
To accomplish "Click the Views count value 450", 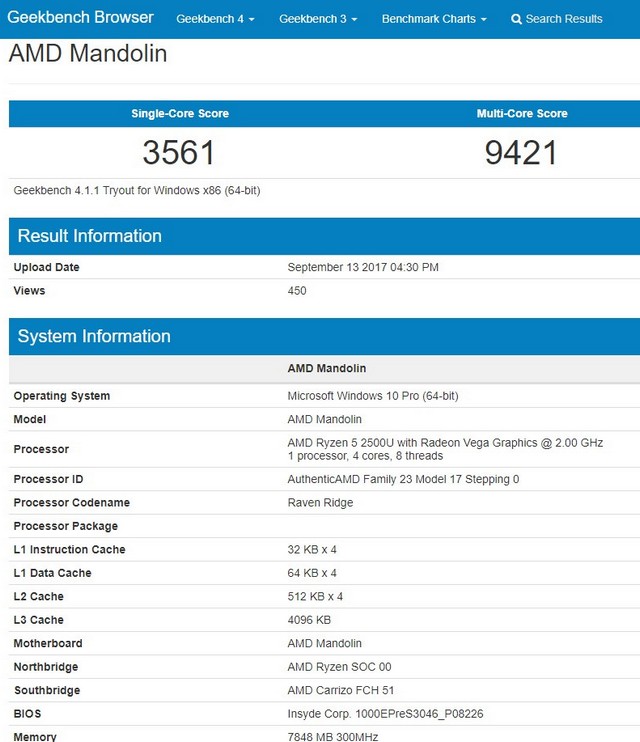I will [297, 291].
